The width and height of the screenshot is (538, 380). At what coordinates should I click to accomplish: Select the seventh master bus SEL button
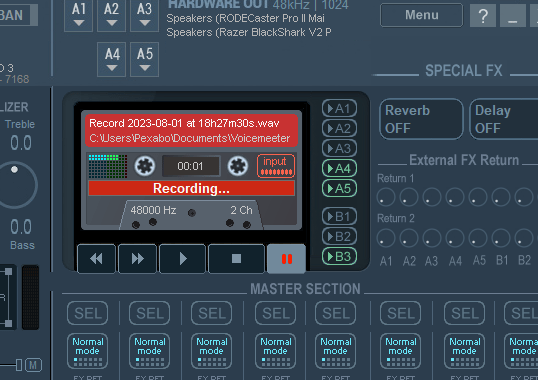click(x=465, y=313)
